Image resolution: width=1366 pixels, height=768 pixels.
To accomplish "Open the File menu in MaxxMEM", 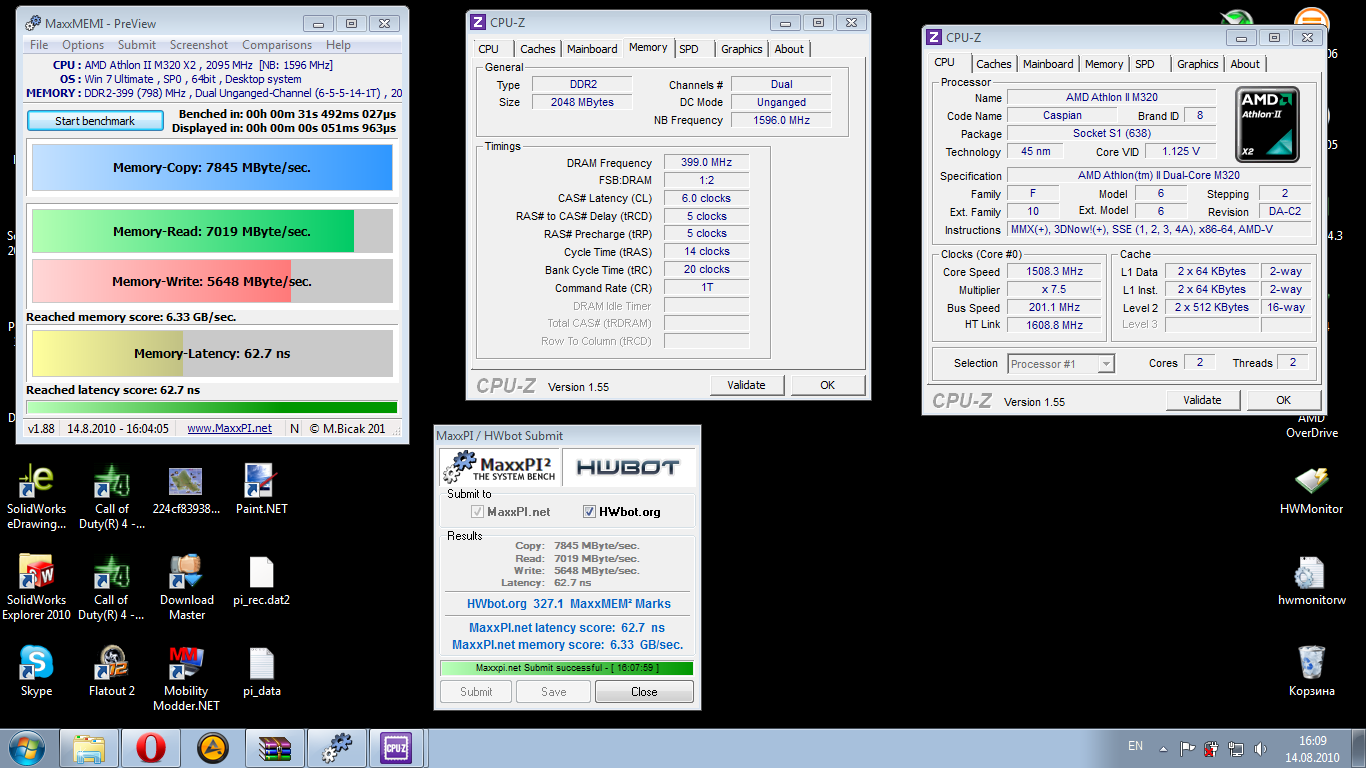I will (x=39, y=45).
